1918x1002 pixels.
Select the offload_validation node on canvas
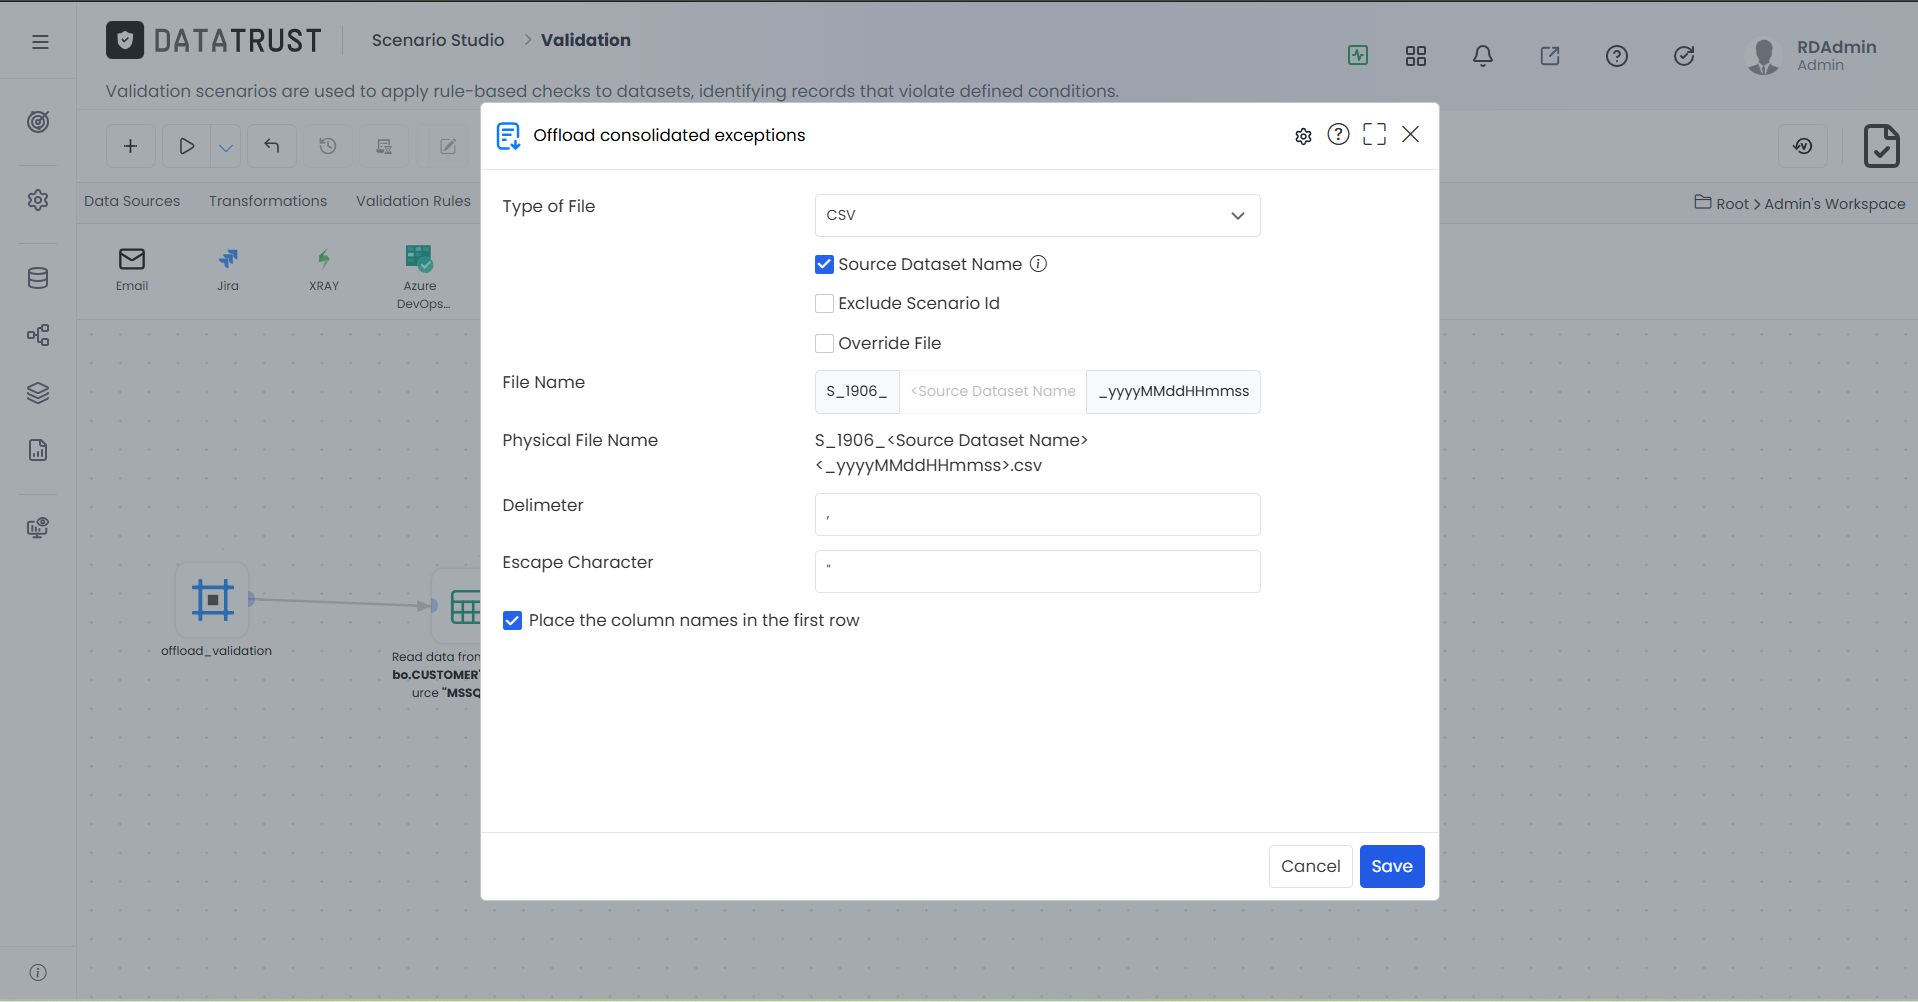tap(212, 600)
